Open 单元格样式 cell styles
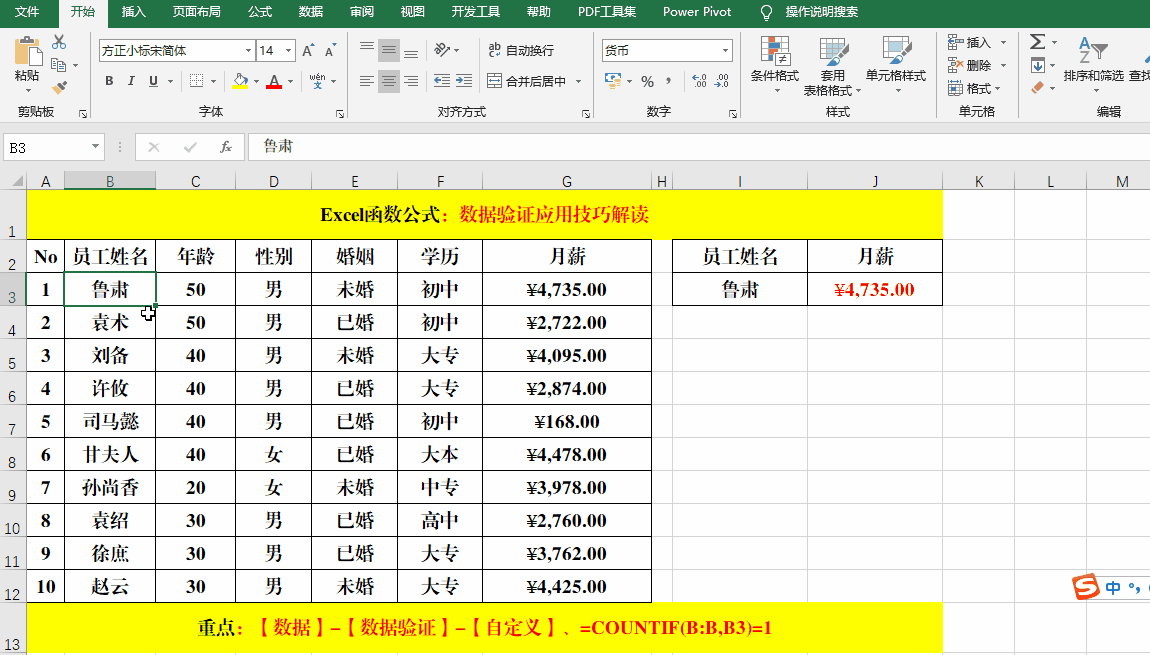Image resolution: width=1150 pixels, height=655 pixels. point(896,67)
